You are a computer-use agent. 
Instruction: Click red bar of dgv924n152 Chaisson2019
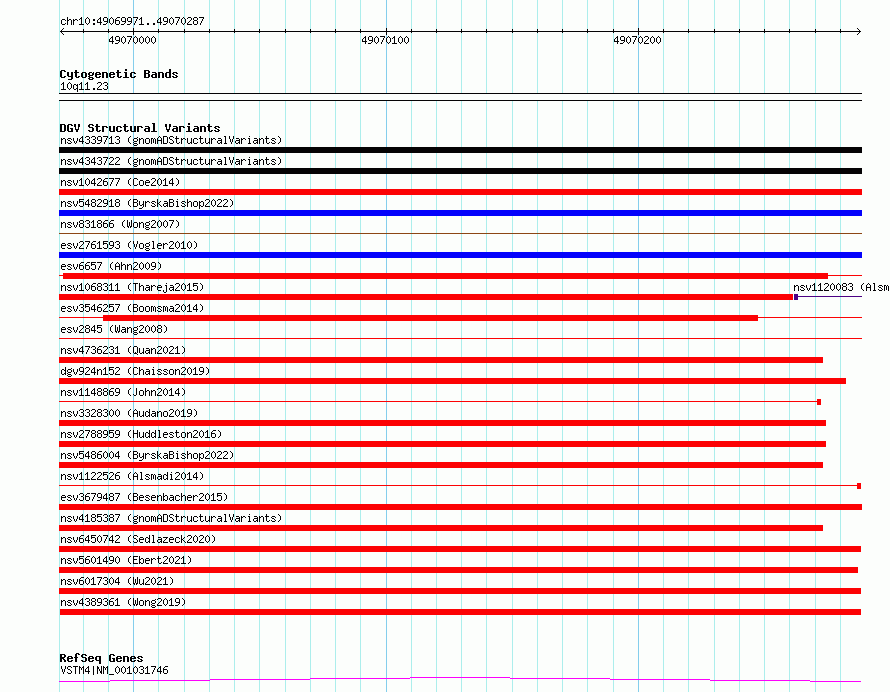click(x=452, y=381)
